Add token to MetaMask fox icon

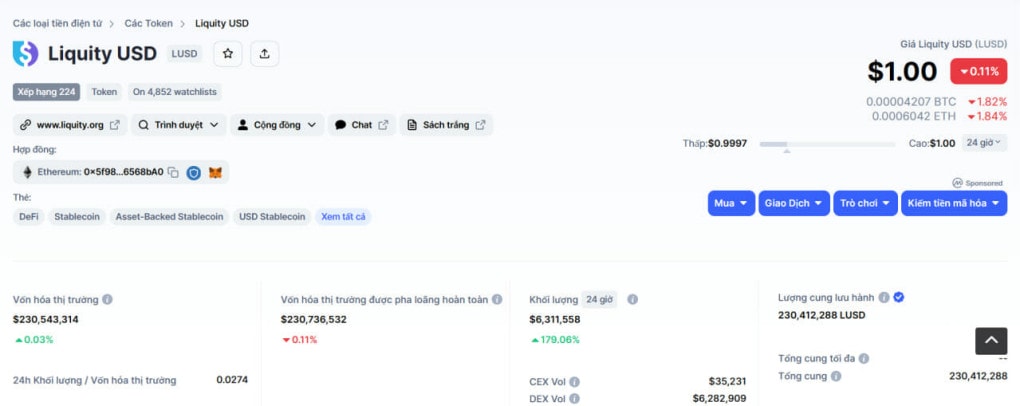tap(215, 172)
